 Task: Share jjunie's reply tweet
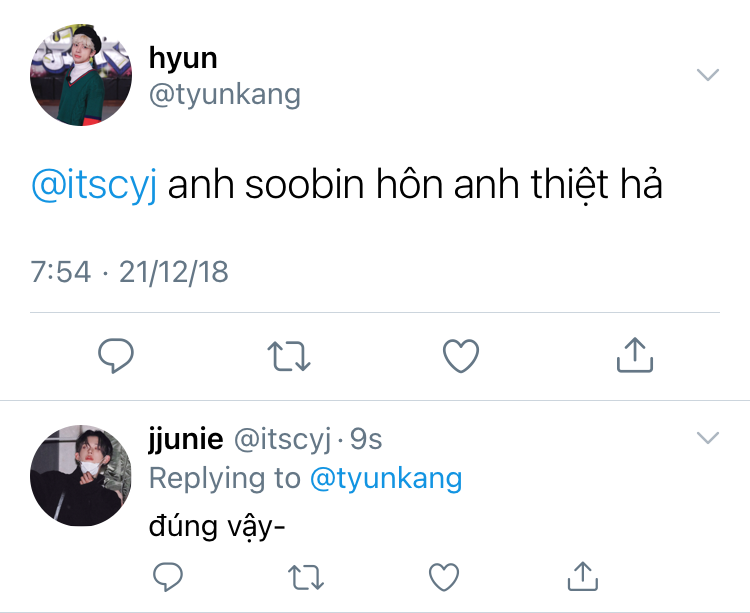point(581,575)
